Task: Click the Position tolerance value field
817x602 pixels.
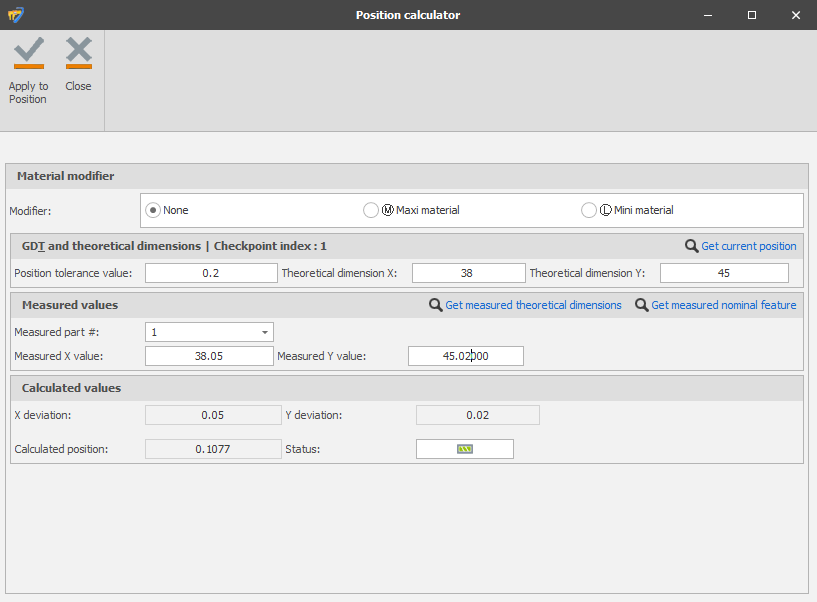Action: pos(211,273)
